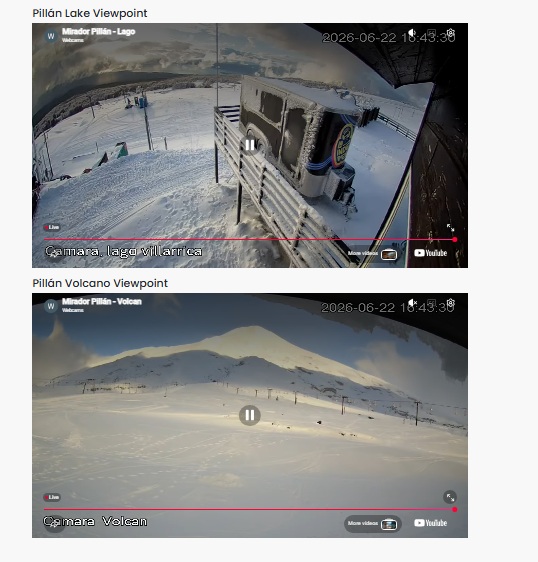538x562 pixels.
Task: Open the Mirador Pillán - Lago title link
Action: point(99,32)
